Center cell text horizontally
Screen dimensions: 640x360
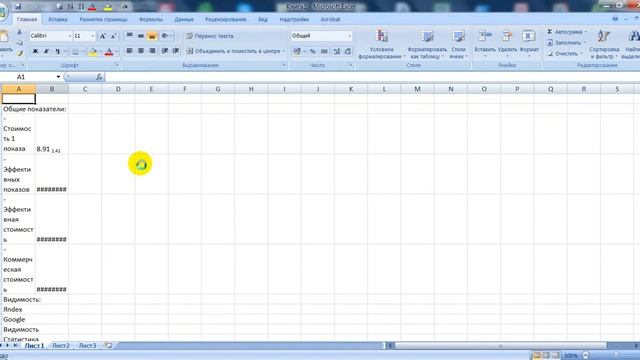(x=141, y=51)
